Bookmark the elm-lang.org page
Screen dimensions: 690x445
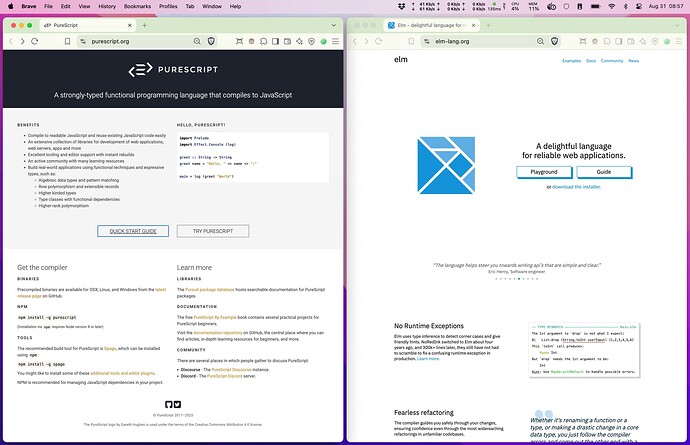(x=411, y=41)
